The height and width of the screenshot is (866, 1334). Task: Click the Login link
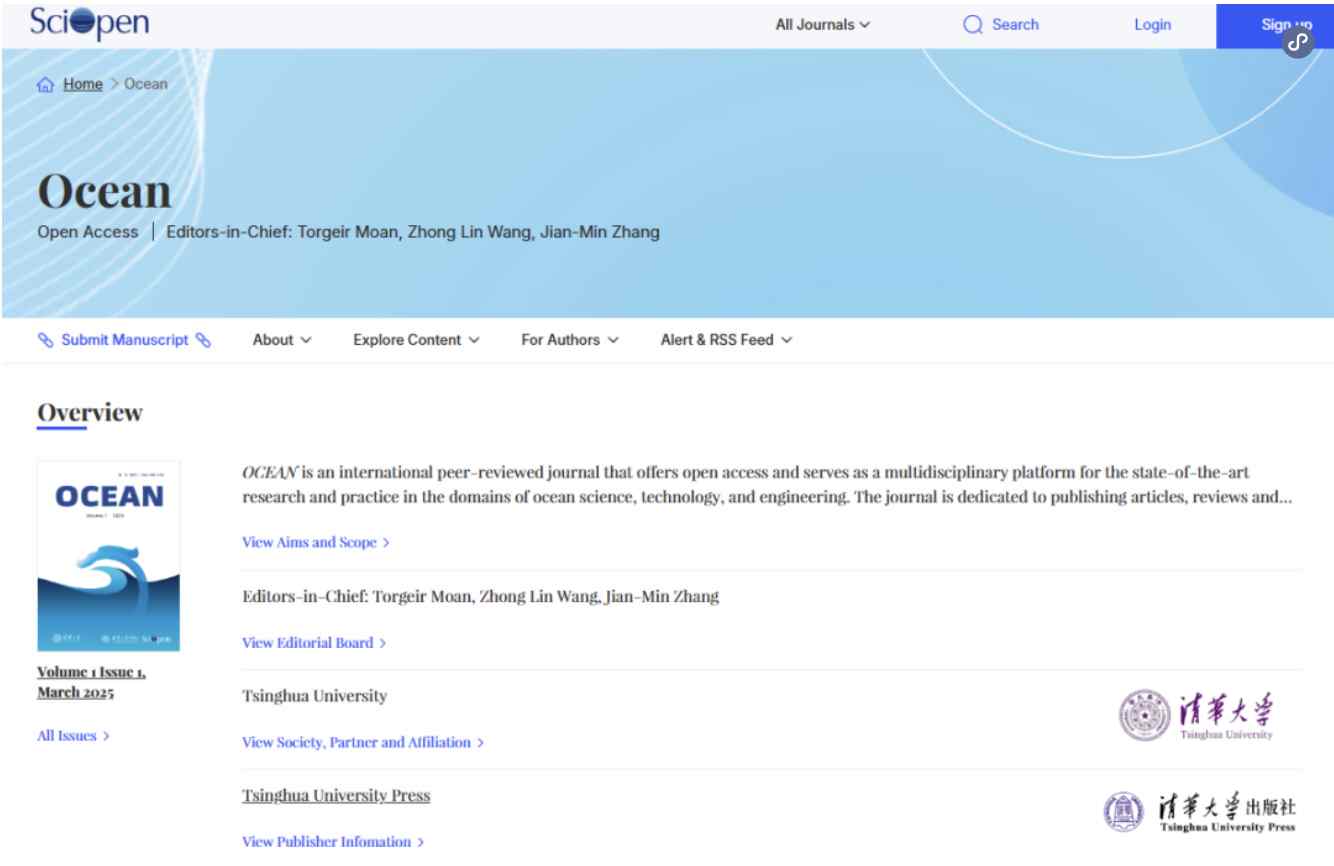(1153, 25)
